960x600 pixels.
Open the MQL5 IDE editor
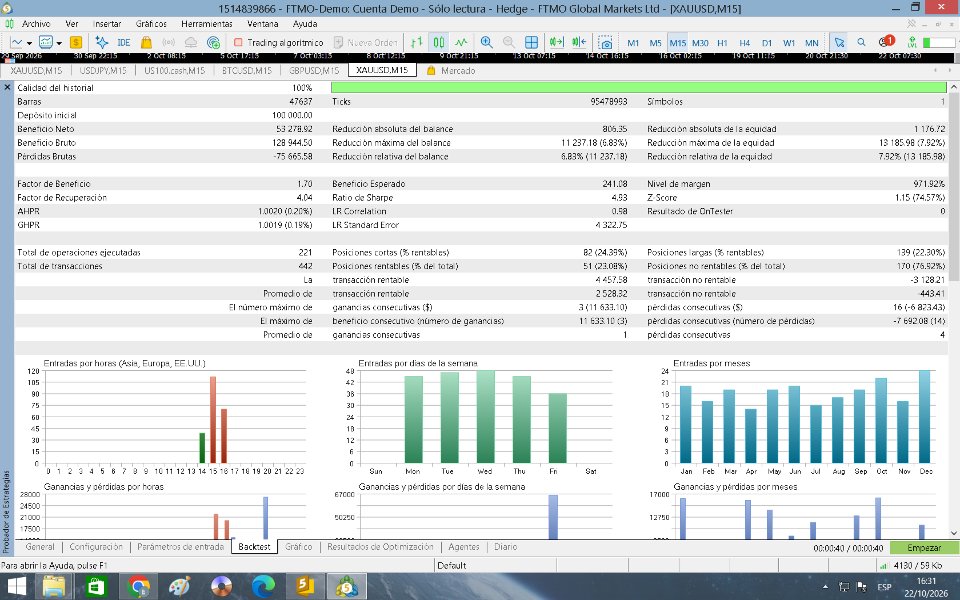(x=124, y=42)
